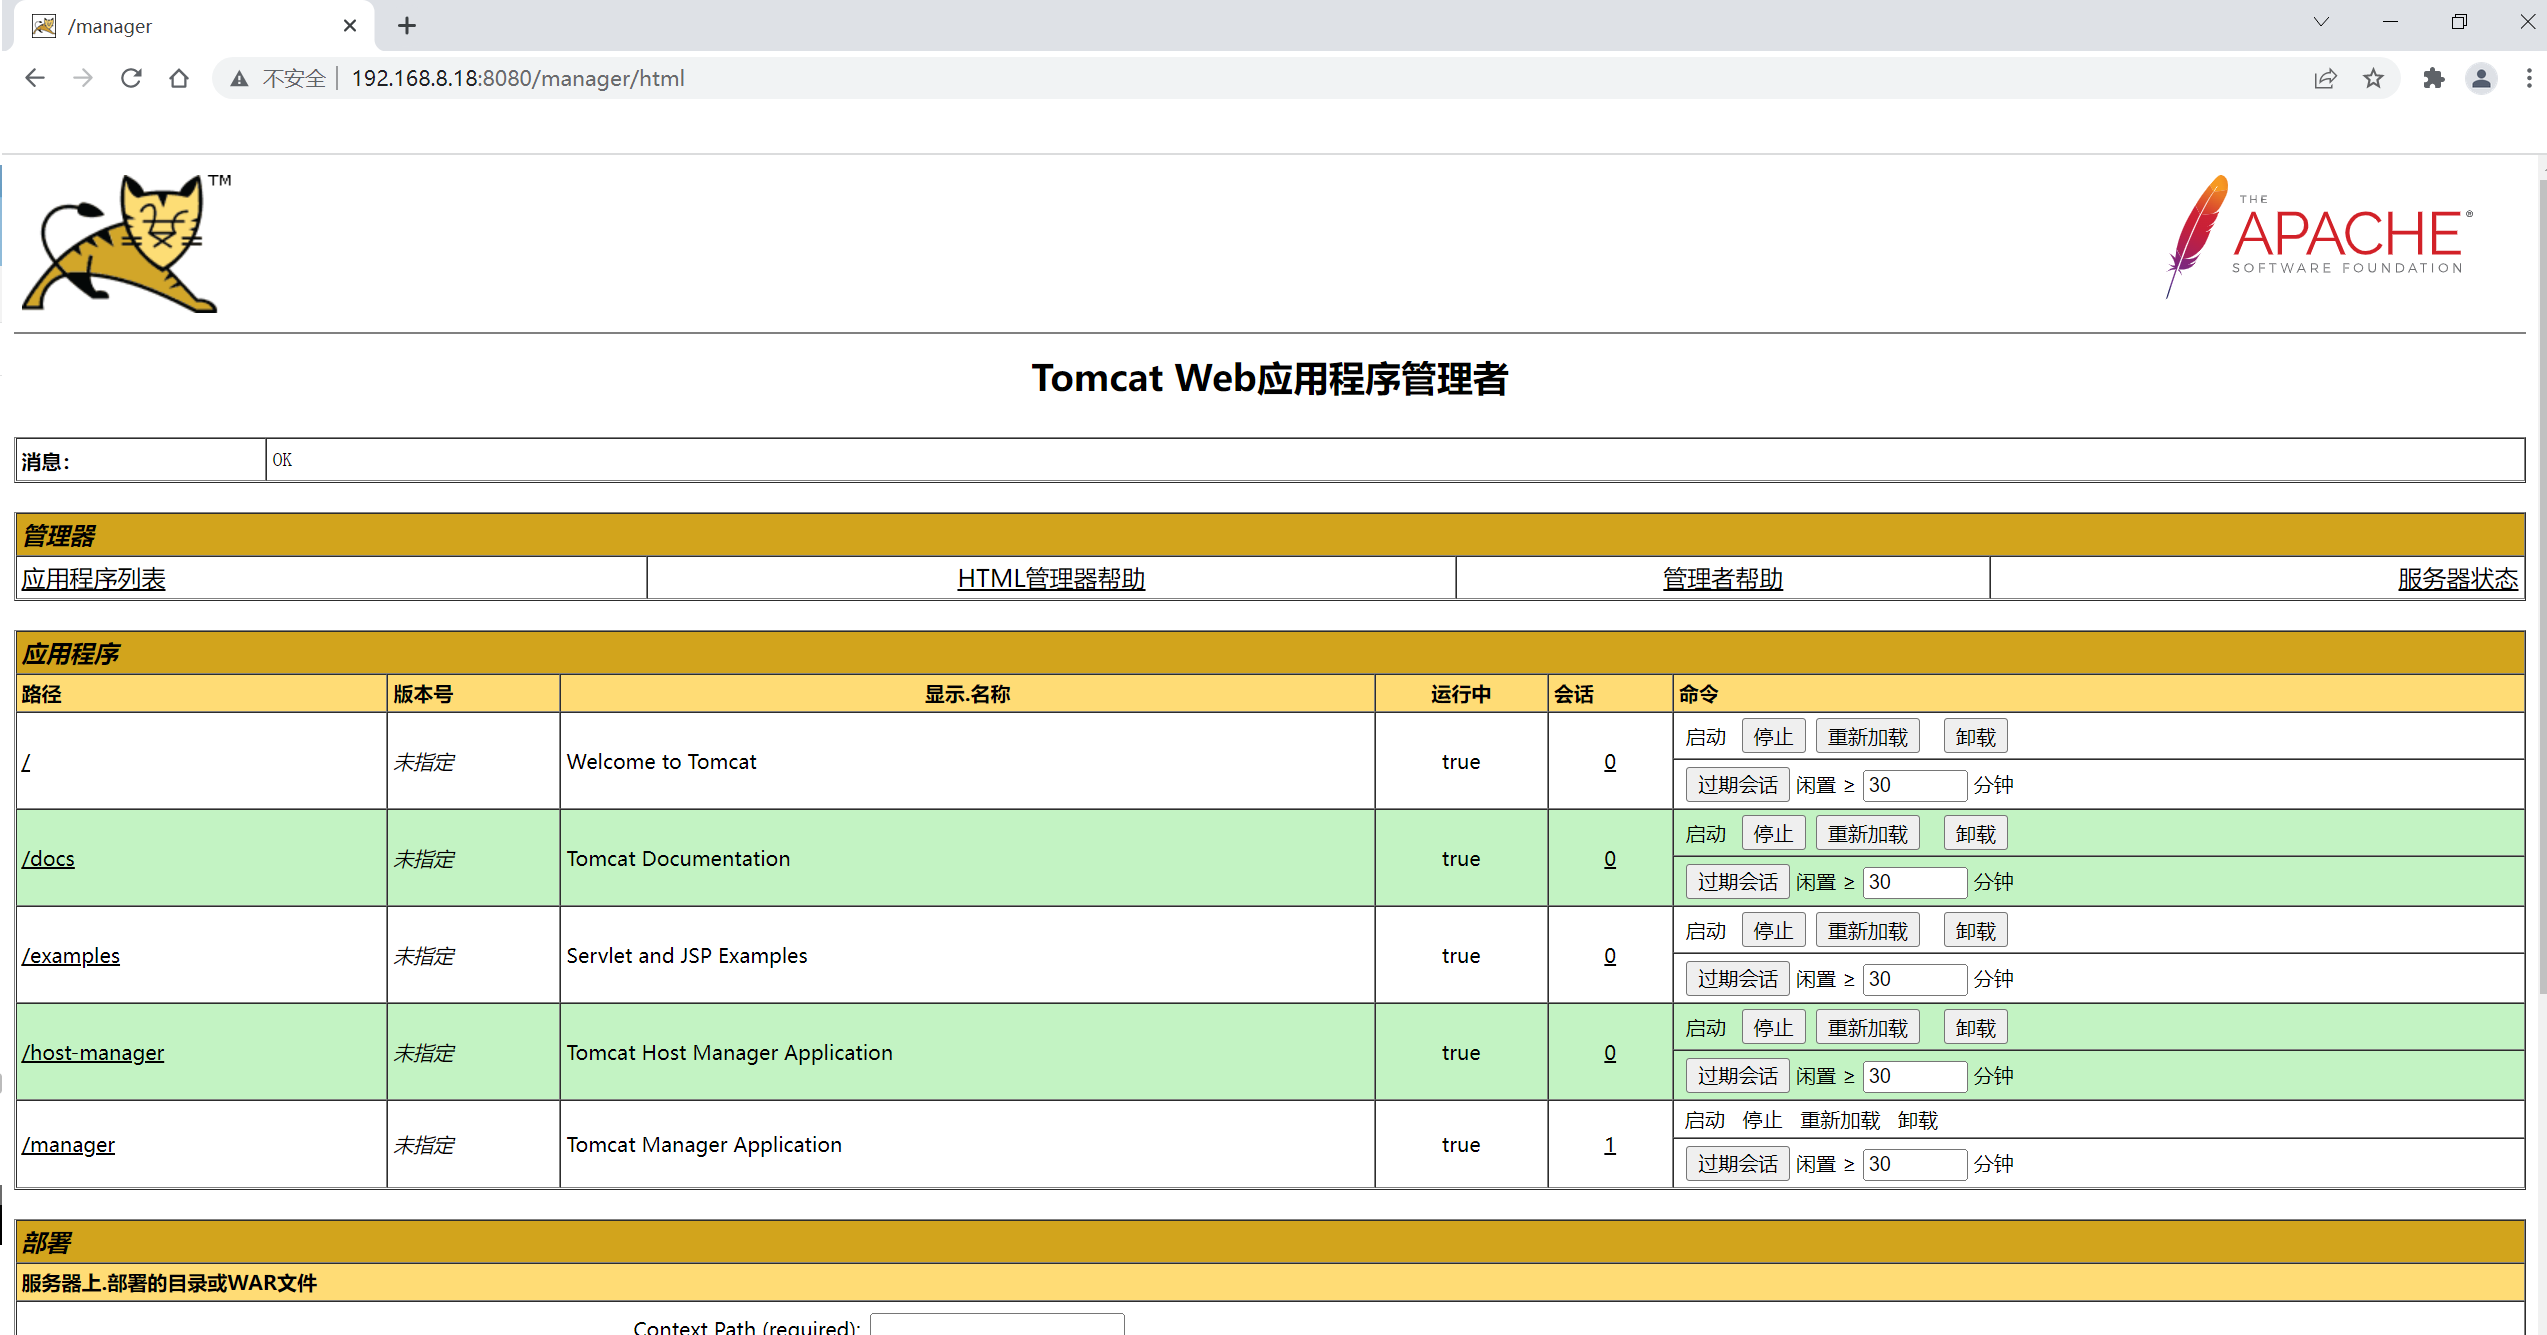Expire sessions for /manager with 过期会话
This screenshot has height=1335, width=2547.
[1737, 1164]
